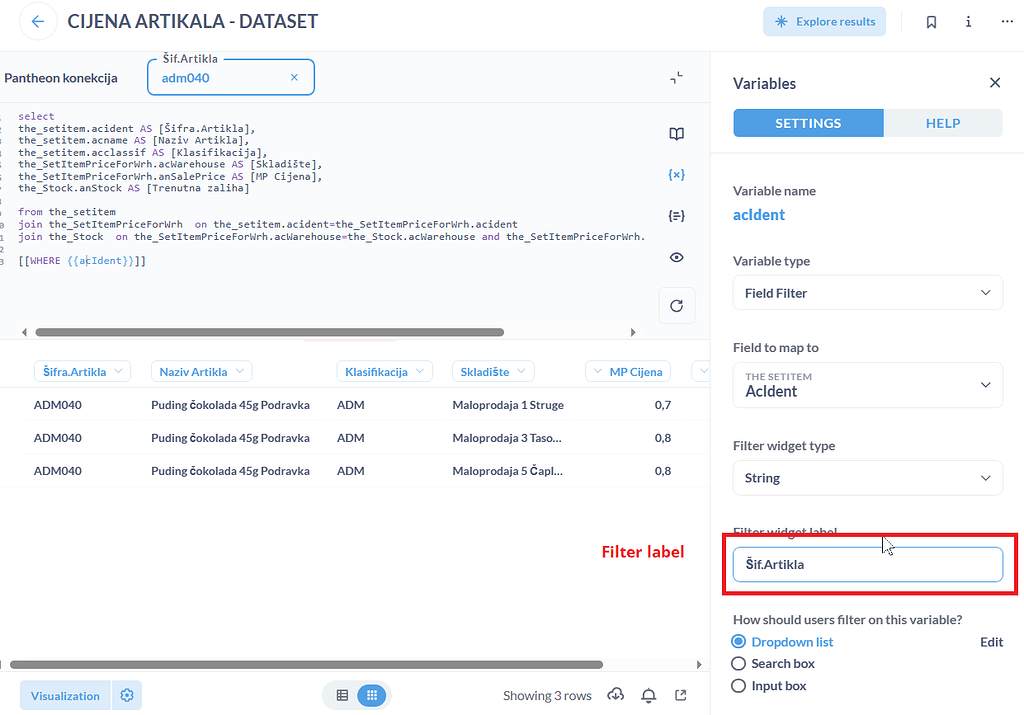Open the Variable type dropdown
The width and height of the screenshot is (1024, 715).
point(866,292)
